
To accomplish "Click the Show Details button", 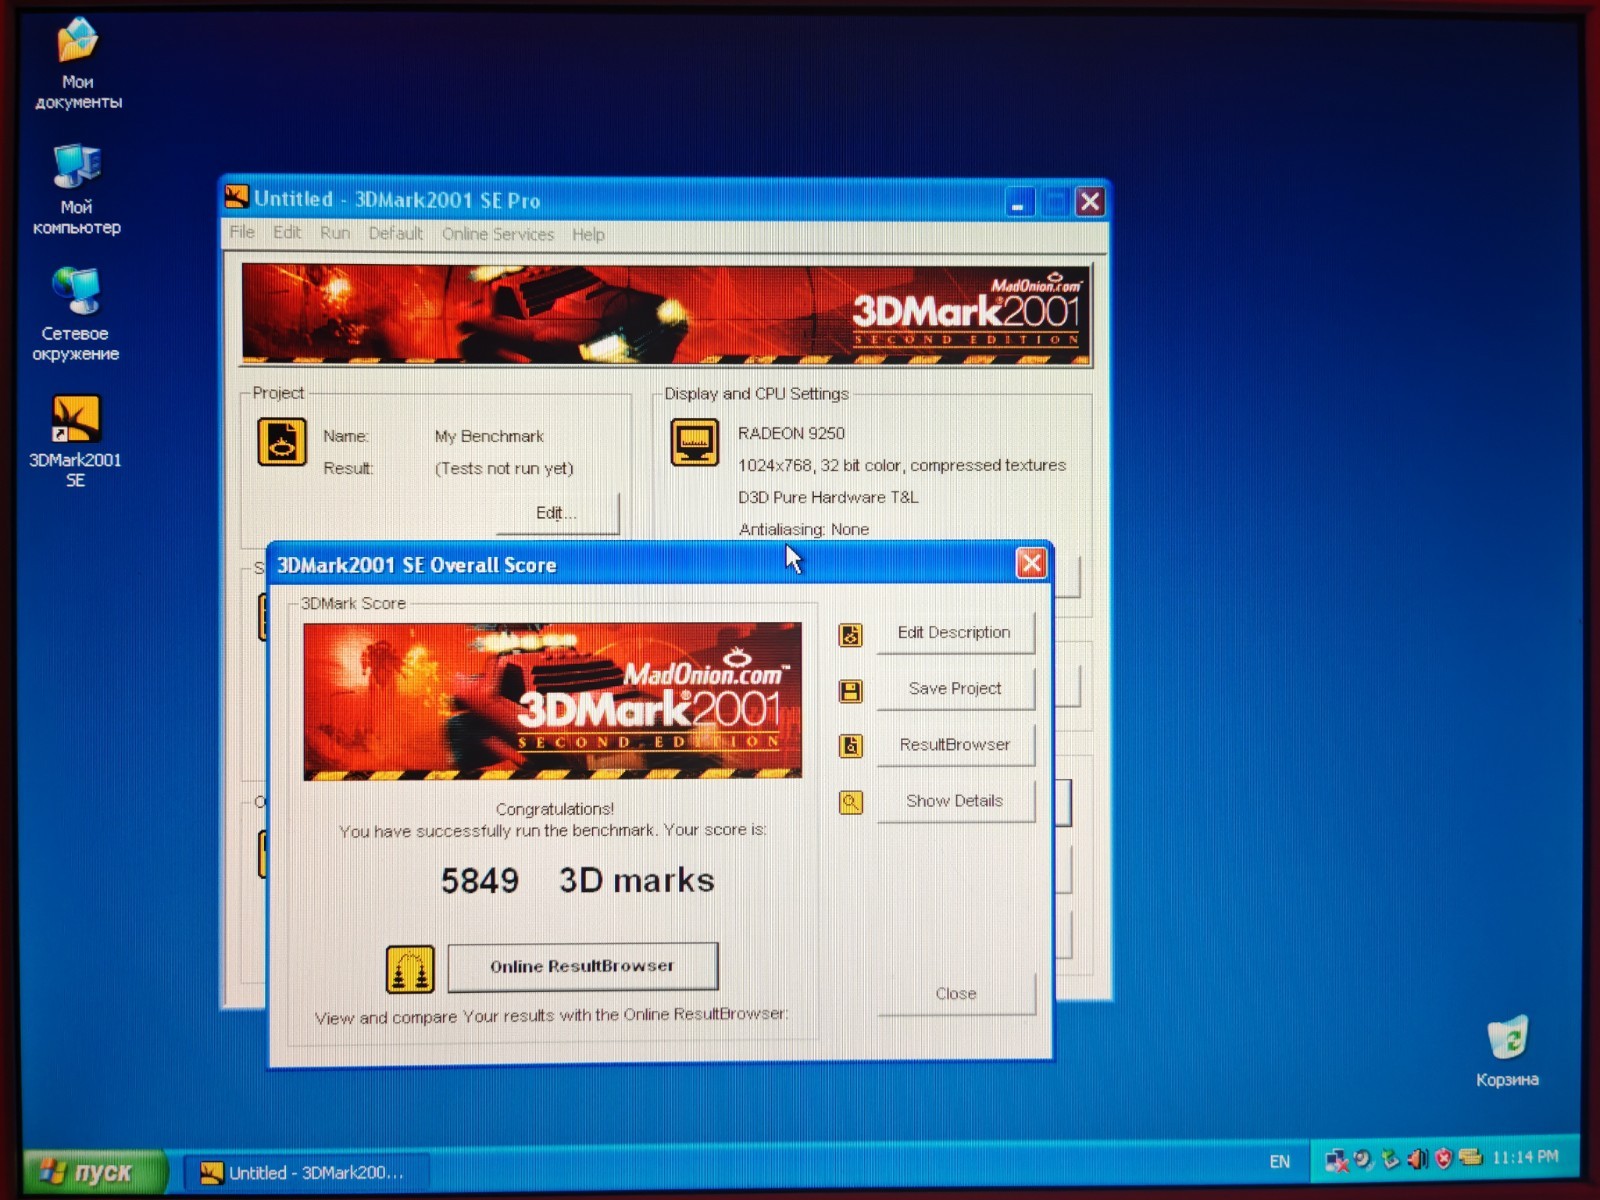I will tap(955, 801).
